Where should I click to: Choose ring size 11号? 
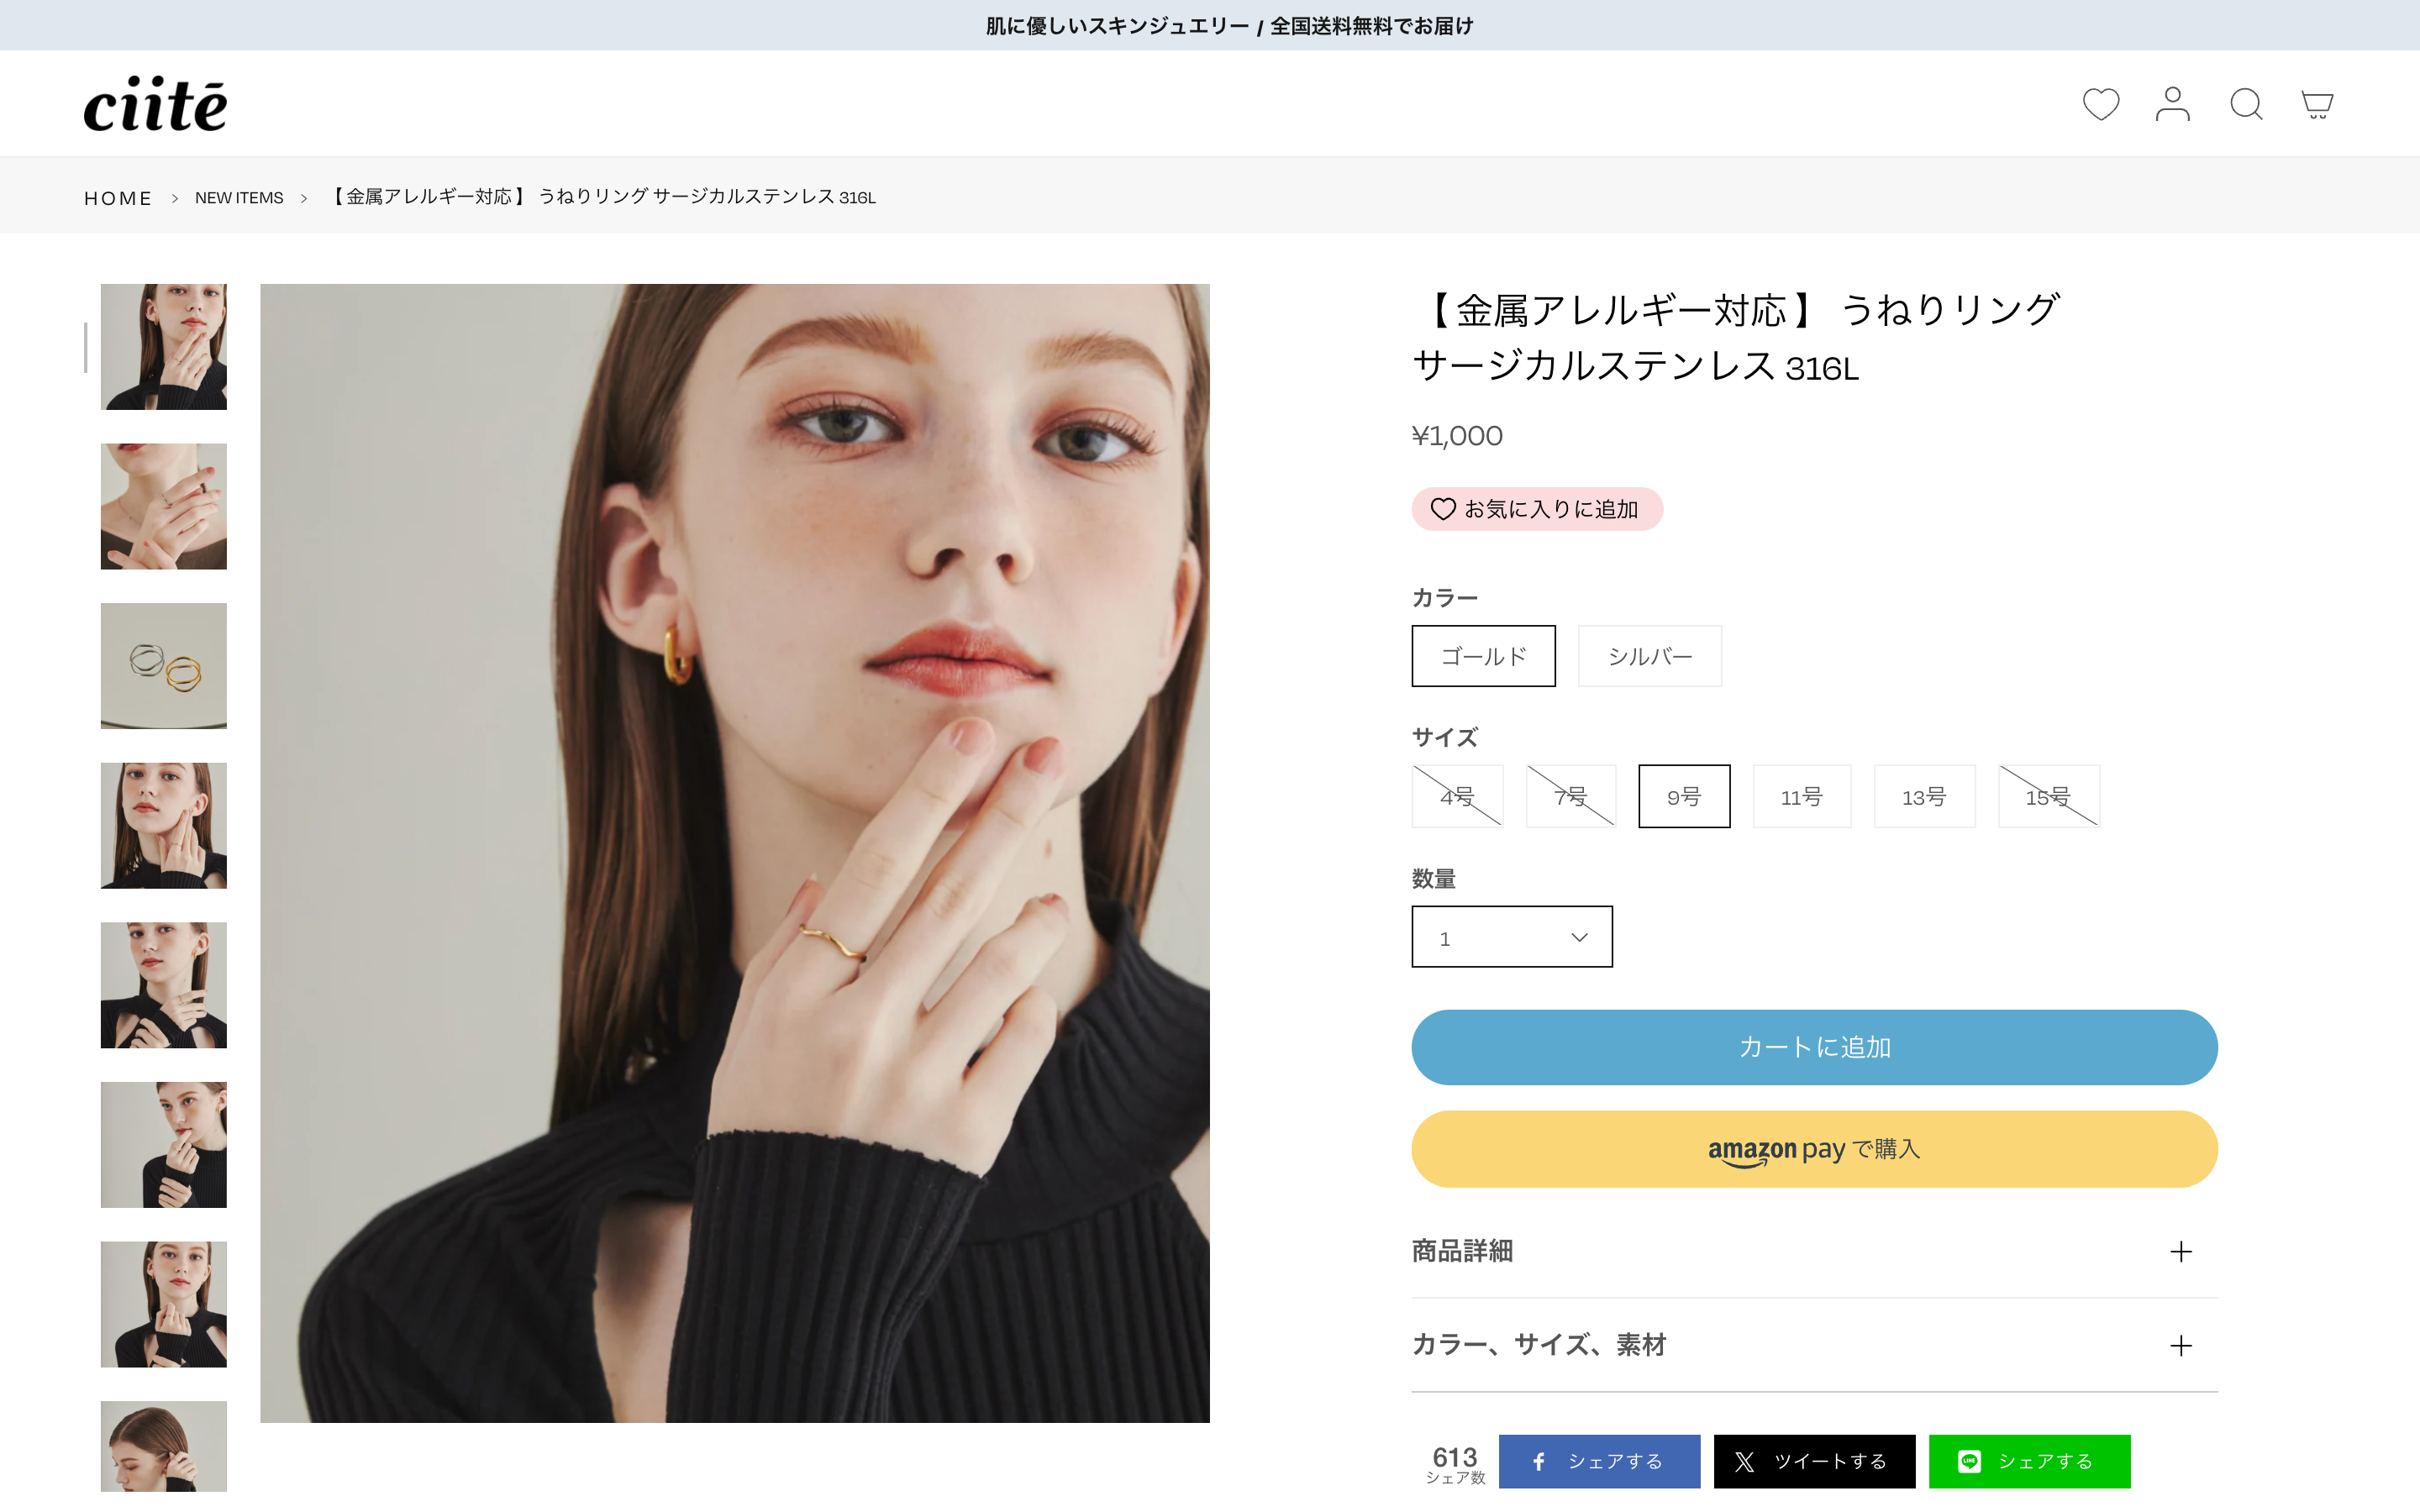pos(1801,797)
